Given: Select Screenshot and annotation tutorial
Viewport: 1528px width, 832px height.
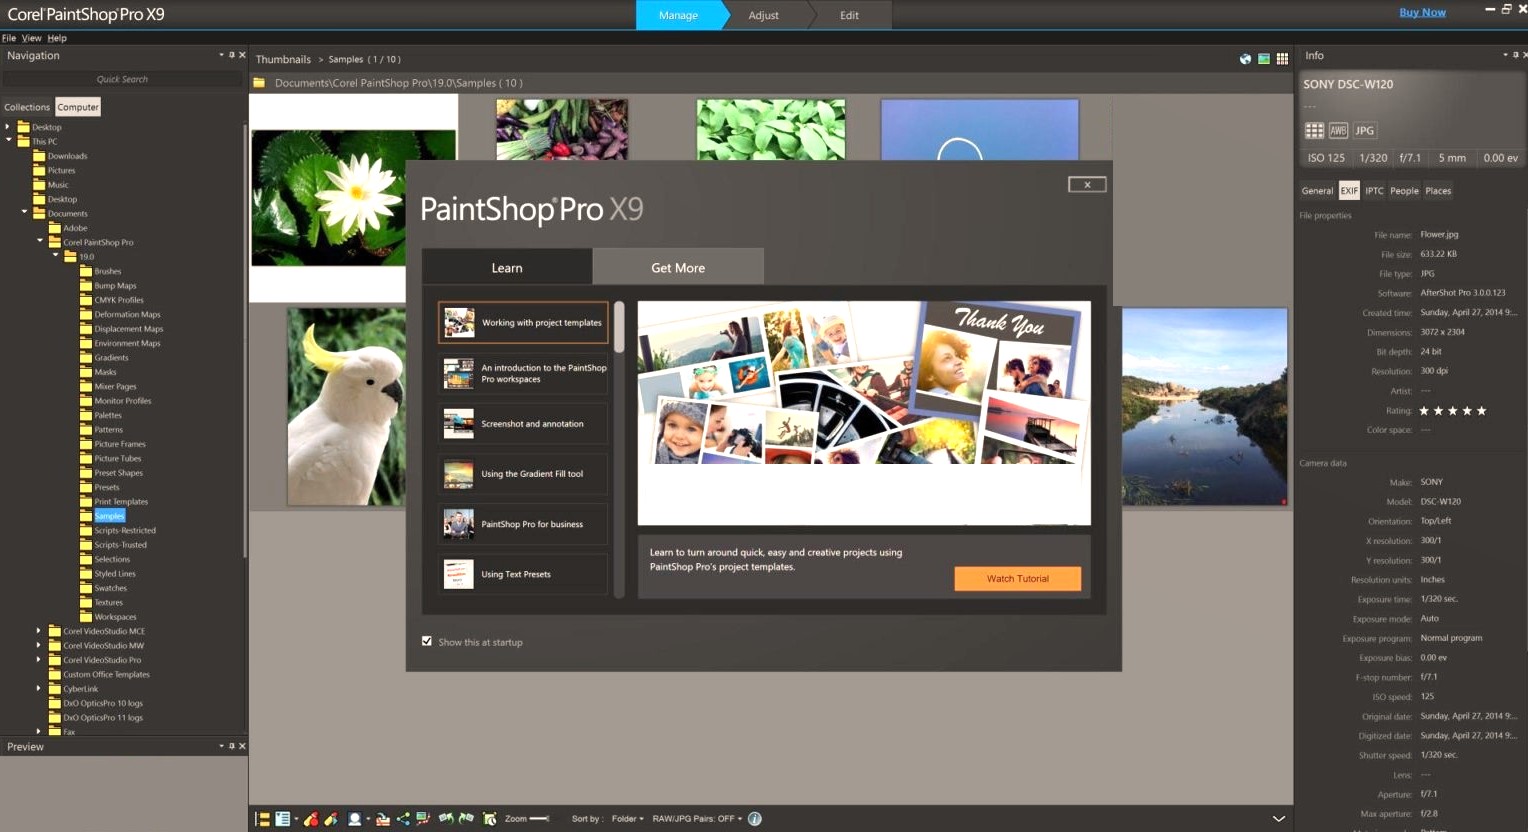Looking at the screenshot, I should click(523, 424).
